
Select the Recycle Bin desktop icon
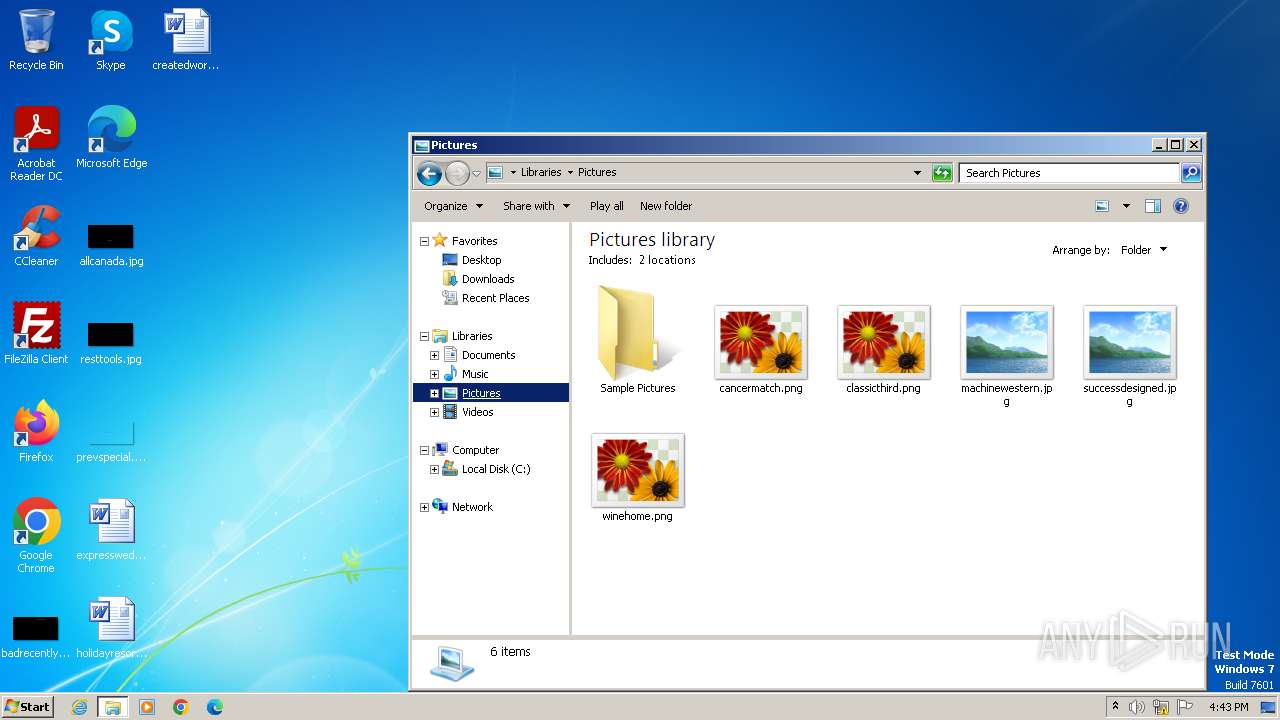coord(36,40)
